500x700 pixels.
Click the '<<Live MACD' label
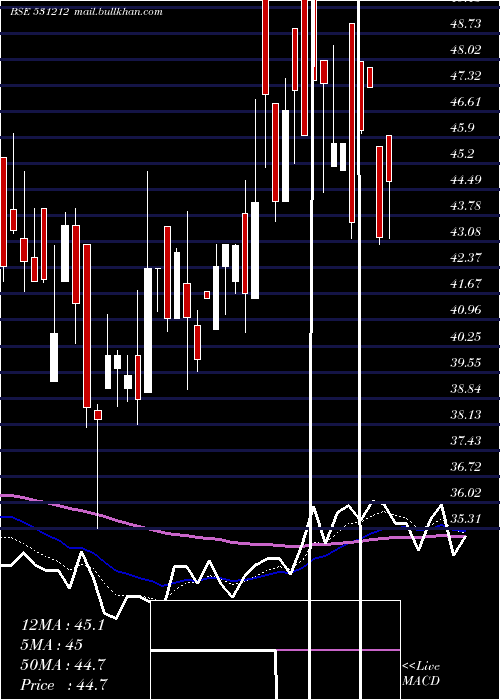coord(421,674)
